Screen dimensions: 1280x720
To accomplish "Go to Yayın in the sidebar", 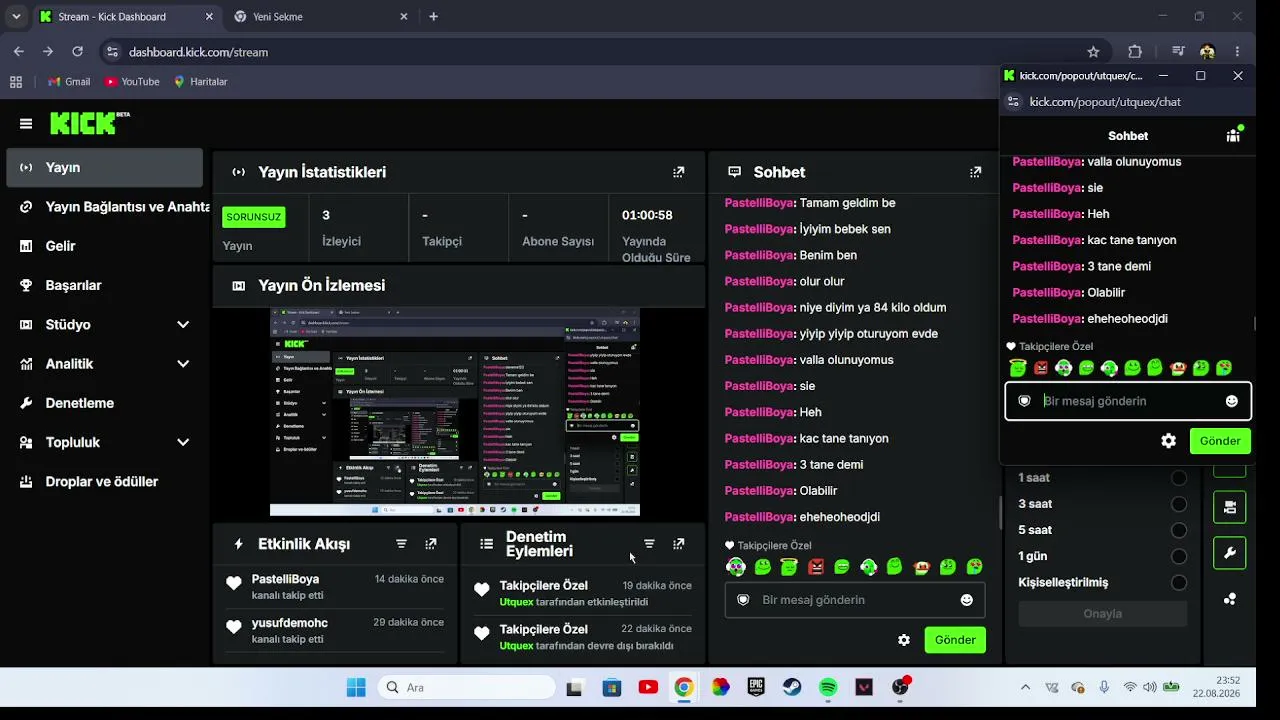I will pyautogui.click(x=105, y=168).
